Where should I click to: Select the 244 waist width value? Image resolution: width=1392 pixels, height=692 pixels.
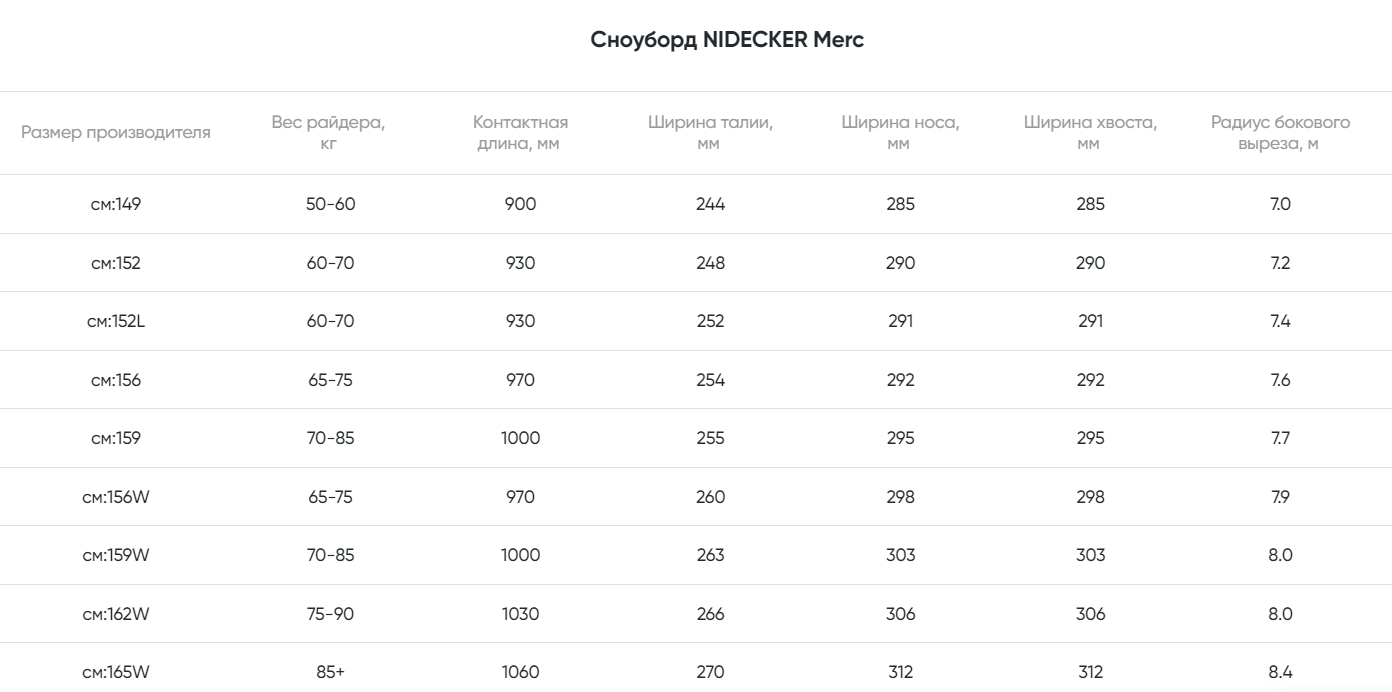pos(710,204)
